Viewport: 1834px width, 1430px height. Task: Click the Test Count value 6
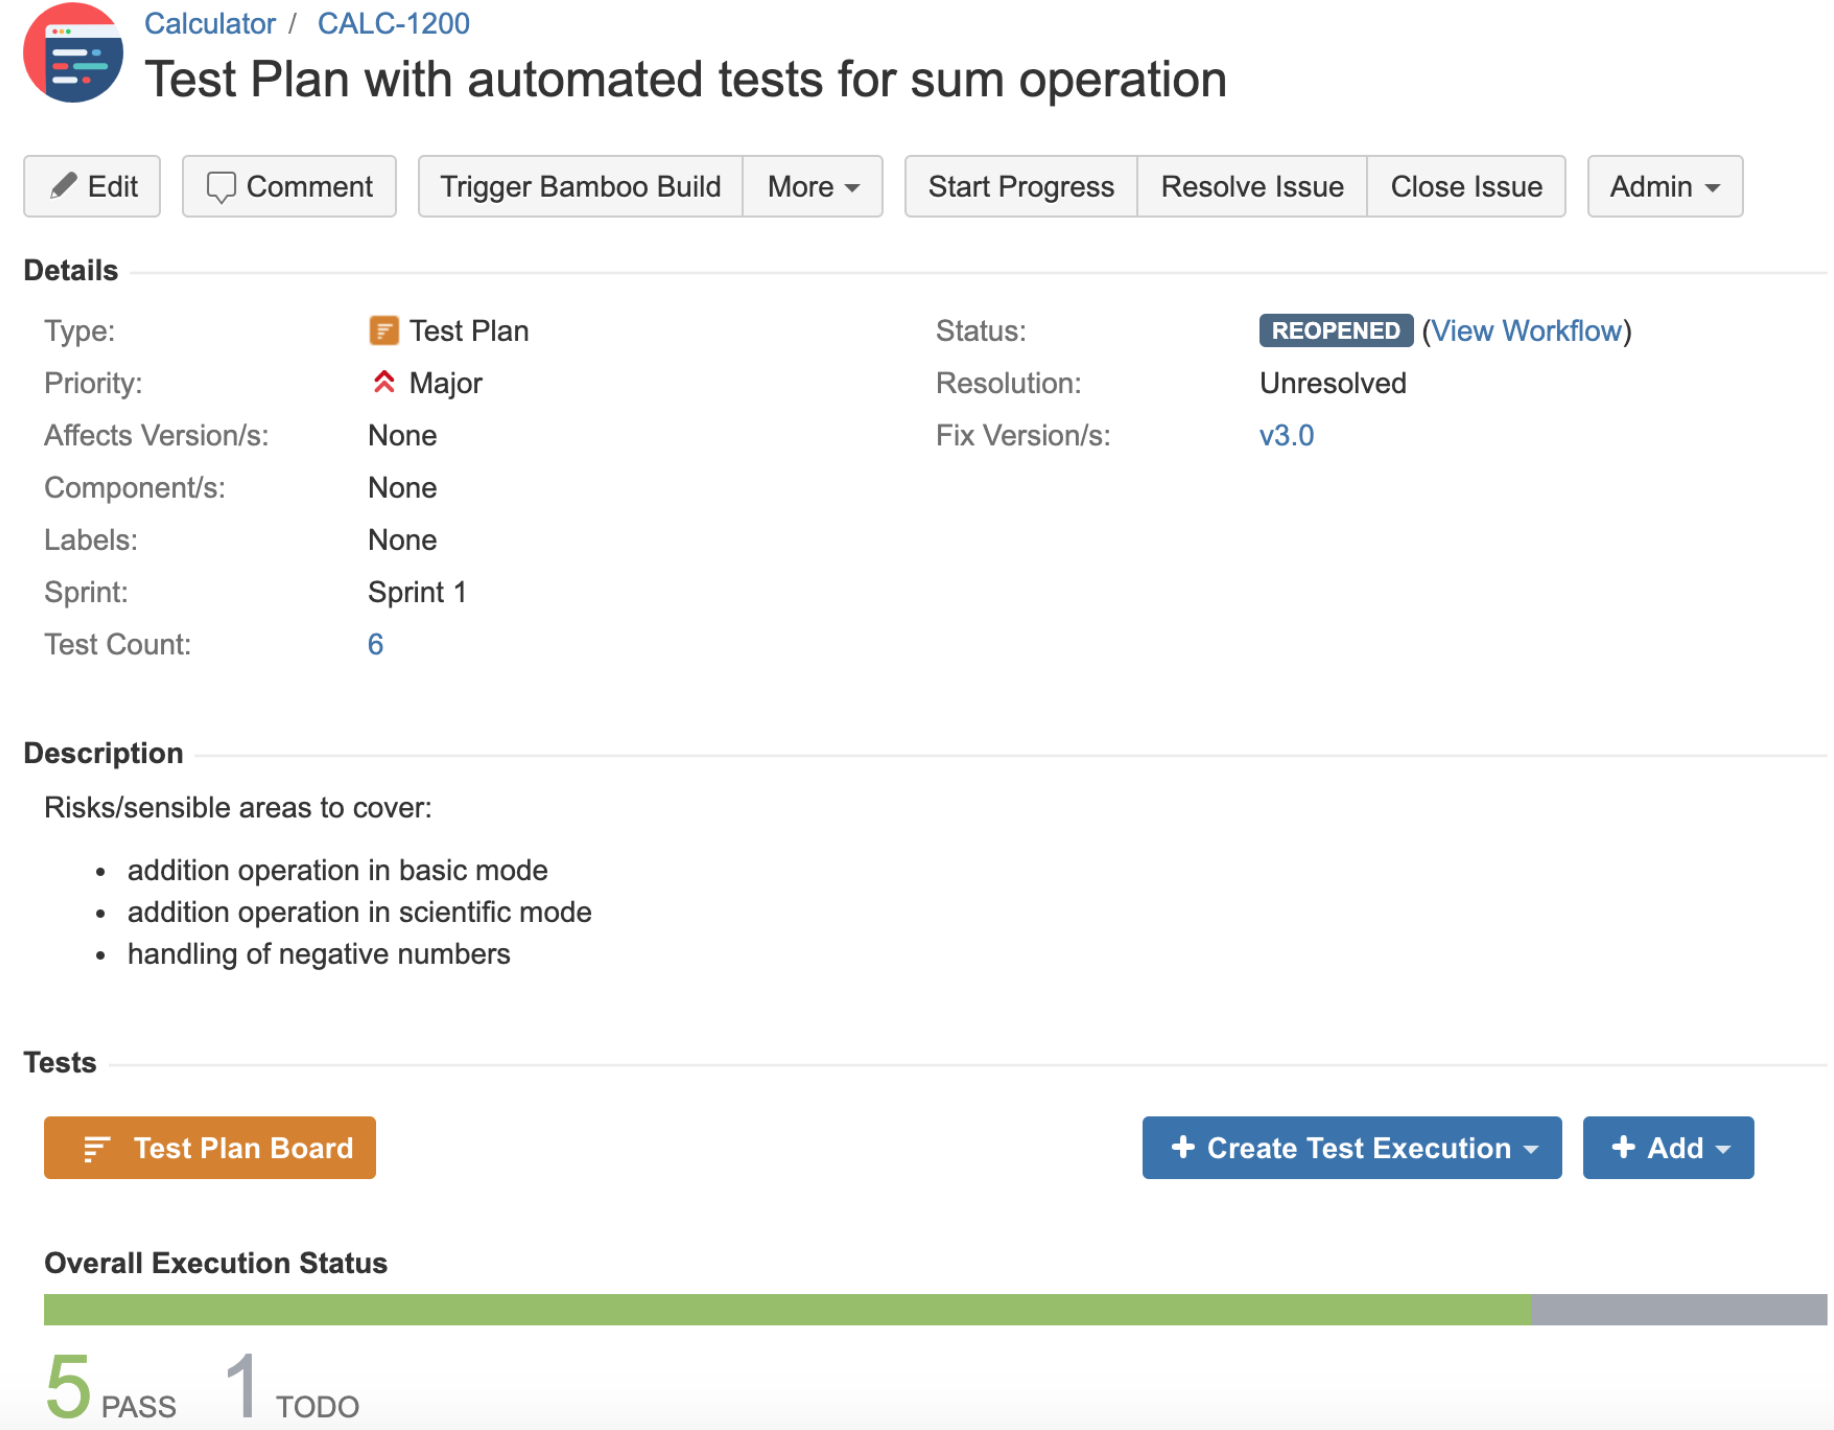pyautogui.click(x=375, y=644)
